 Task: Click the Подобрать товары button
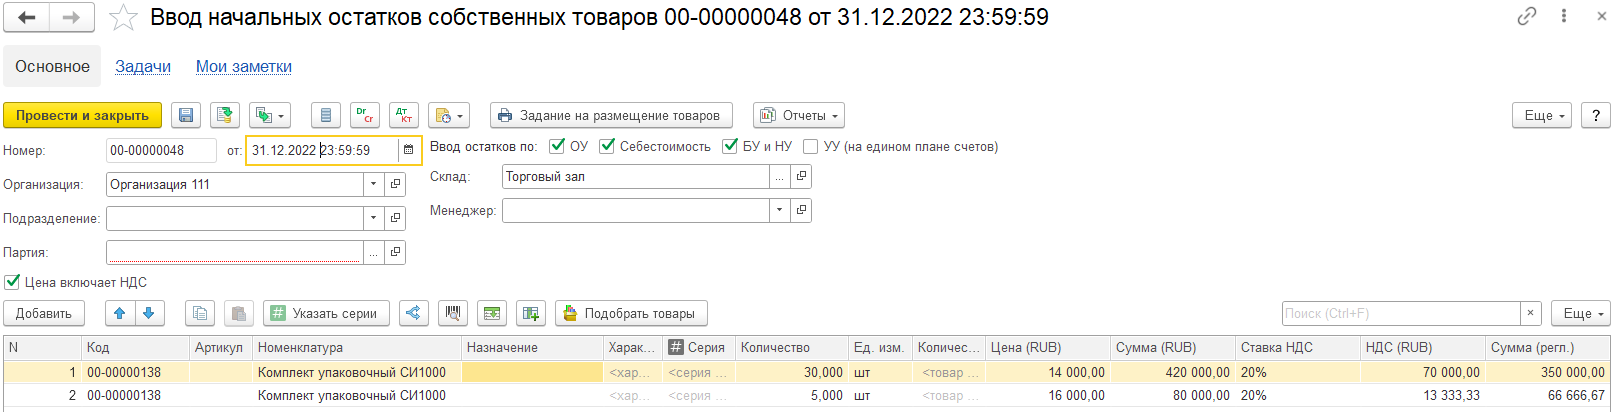tap(630, 314)
